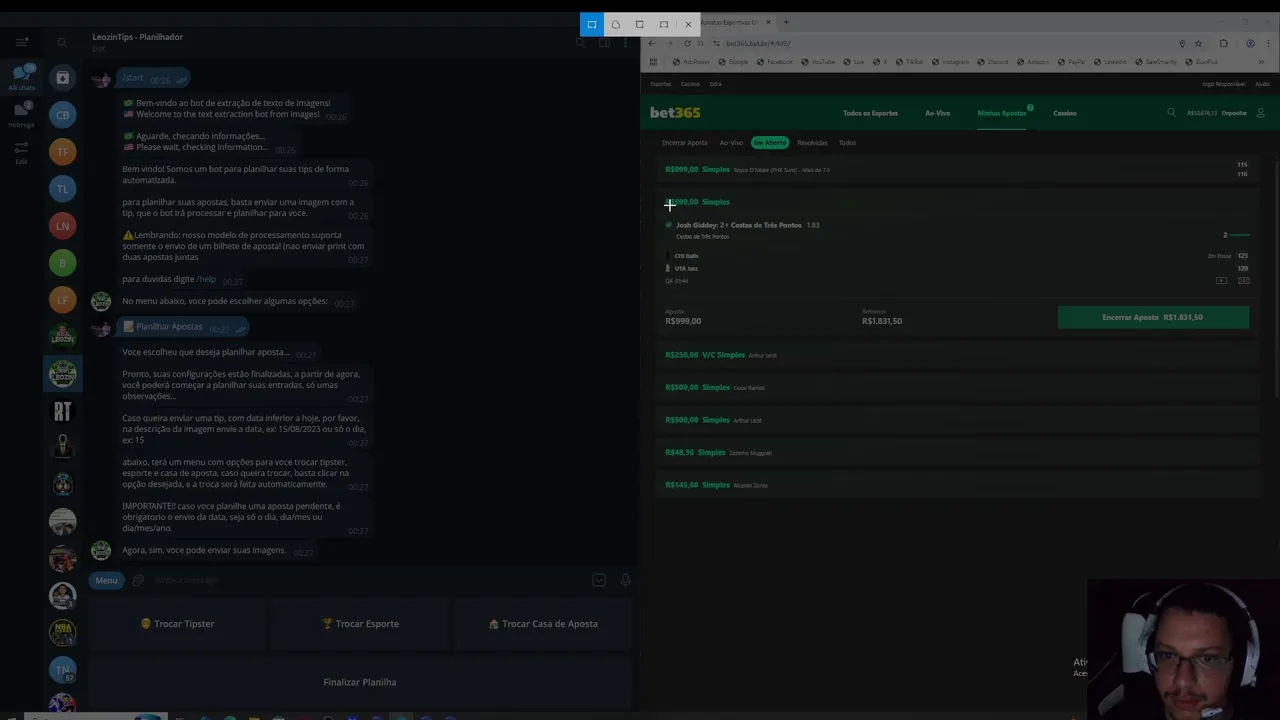Open TikTok bookmark
This screenshot has width=1280, height=720.
pyautogui.click(x=909, y=62)
